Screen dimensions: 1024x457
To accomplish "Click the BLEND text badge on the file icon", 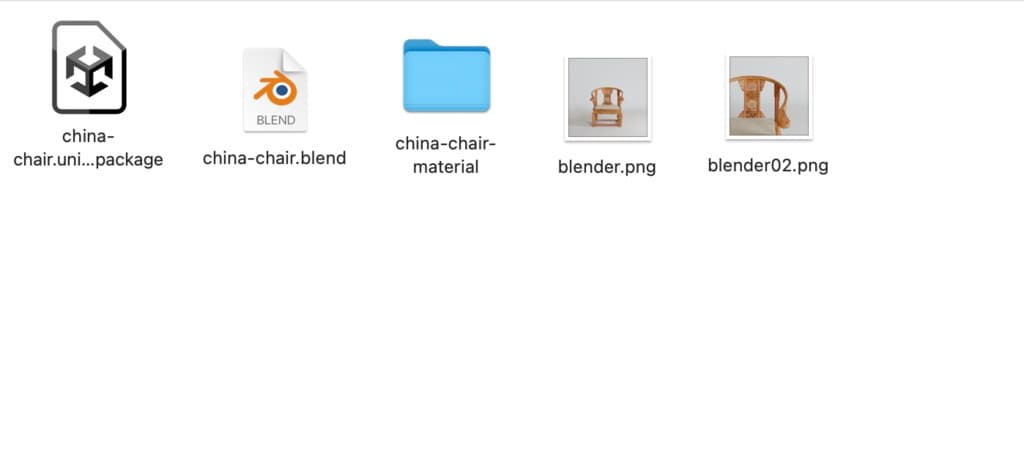I will pyautogui.click(x=276, y=120).
